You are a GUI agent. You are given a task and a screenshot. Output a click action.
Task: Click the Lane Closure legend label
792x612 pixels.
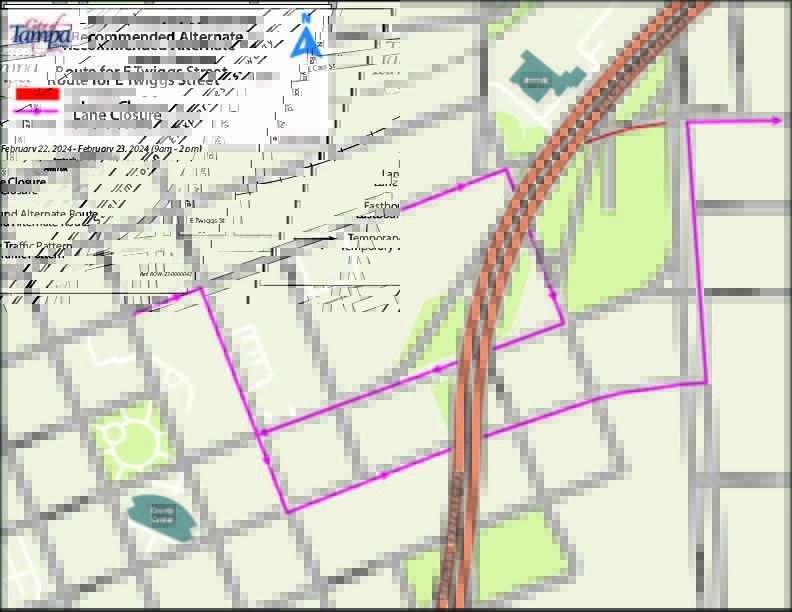[117, 115]
